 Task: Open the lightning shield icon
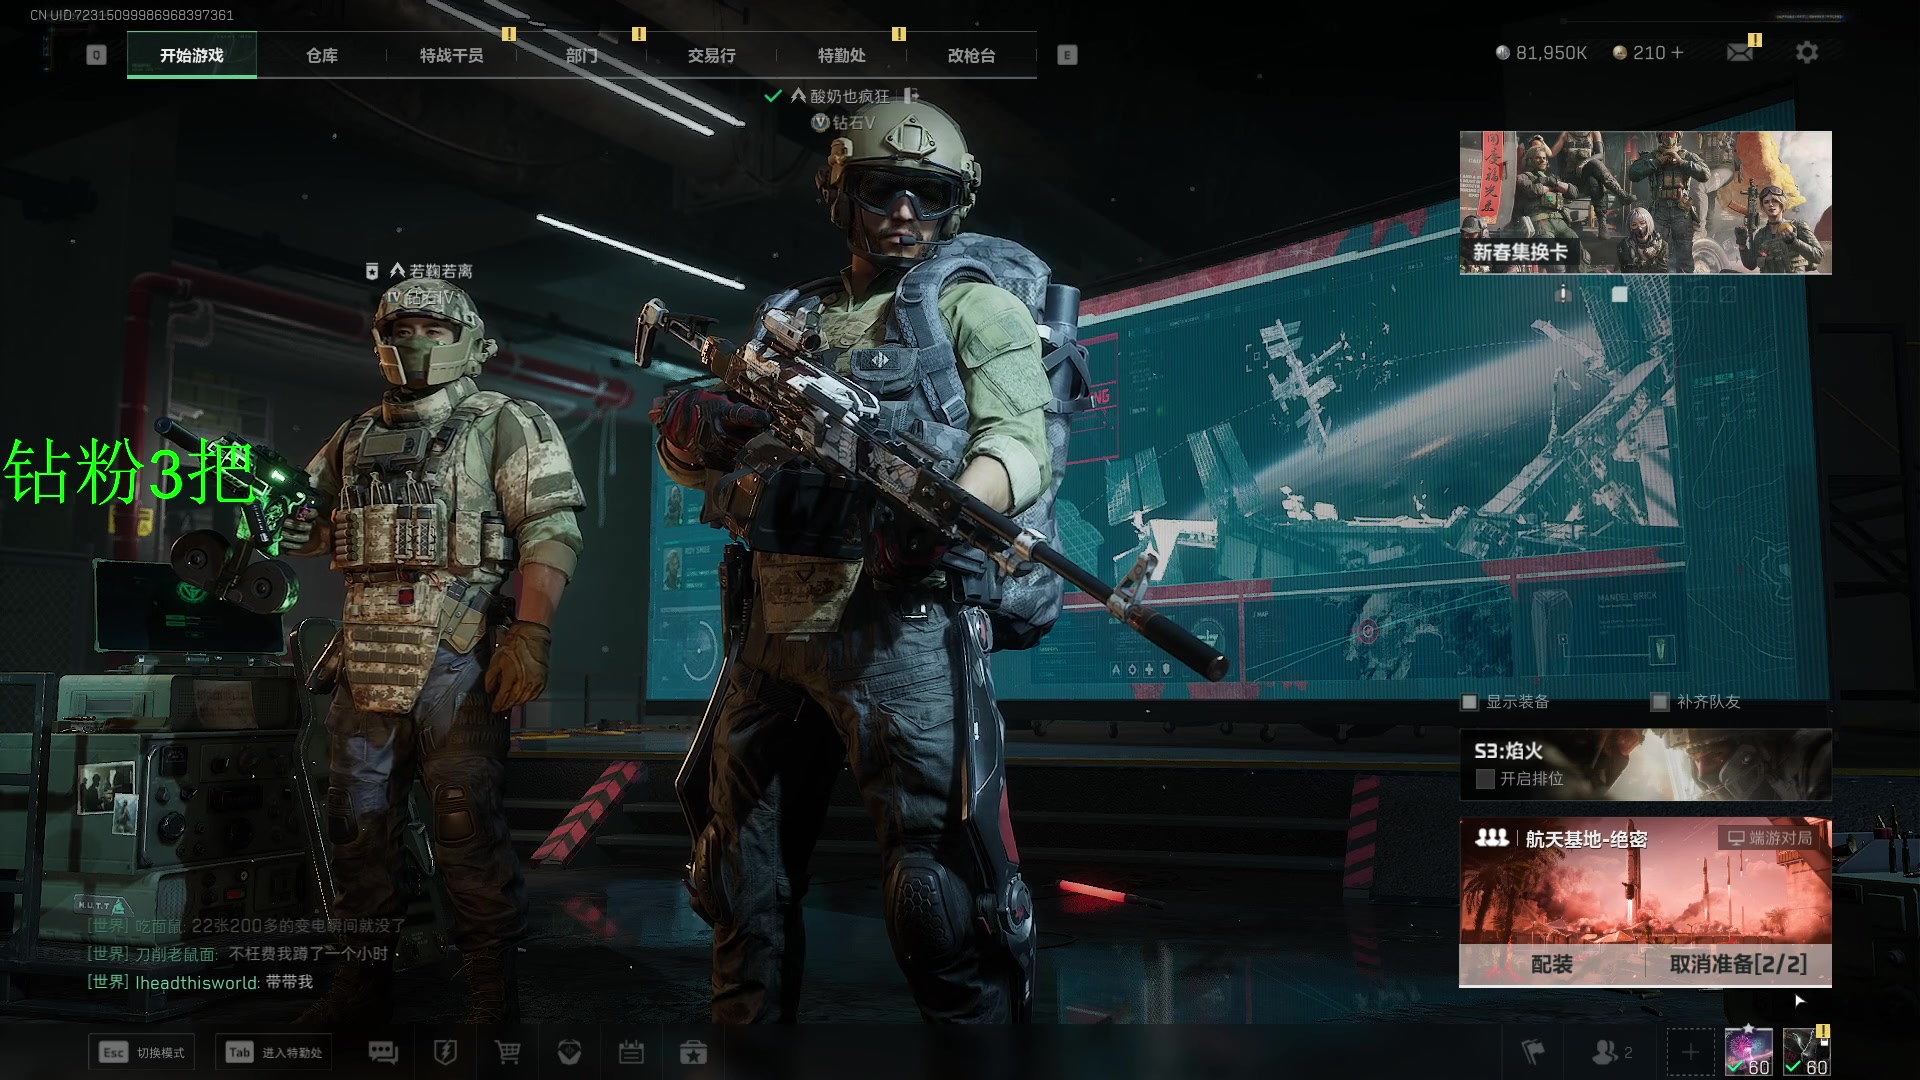445,1052
